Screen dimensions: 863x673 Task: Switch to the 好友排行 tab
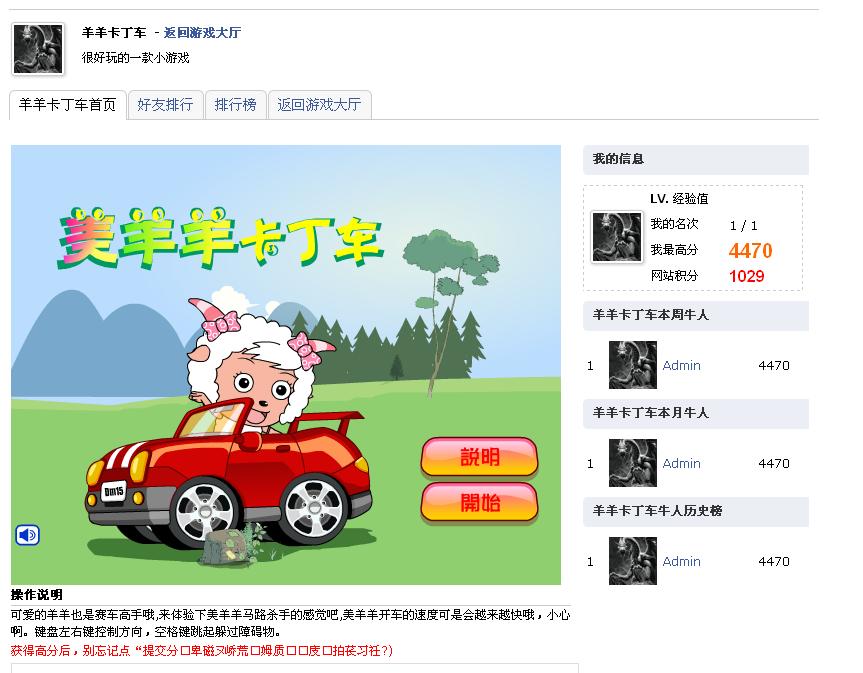(x=165, y=105)
